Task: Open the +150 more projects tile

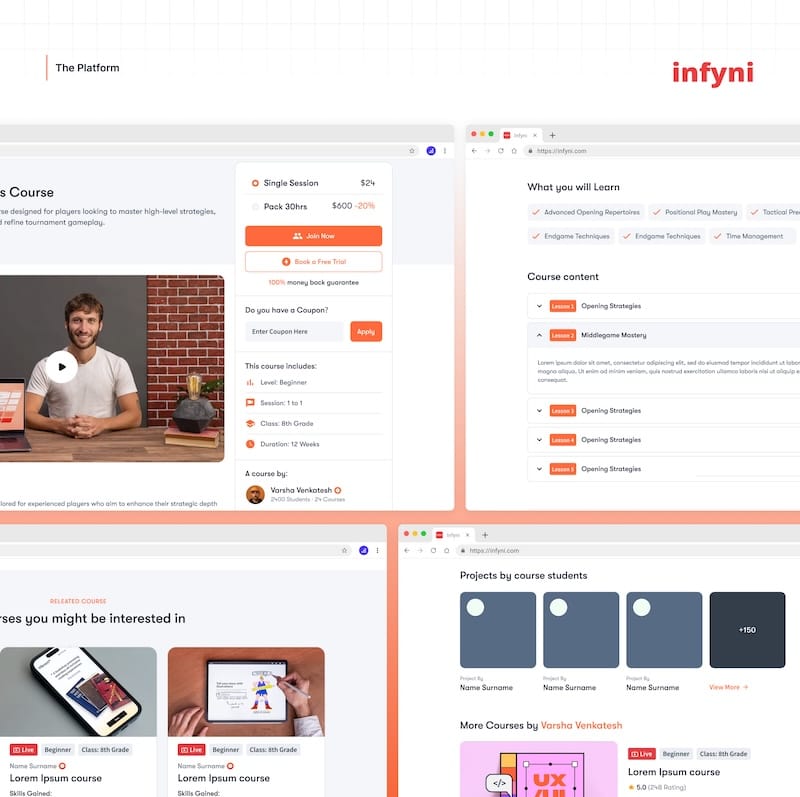Action: tap(747, 630)
